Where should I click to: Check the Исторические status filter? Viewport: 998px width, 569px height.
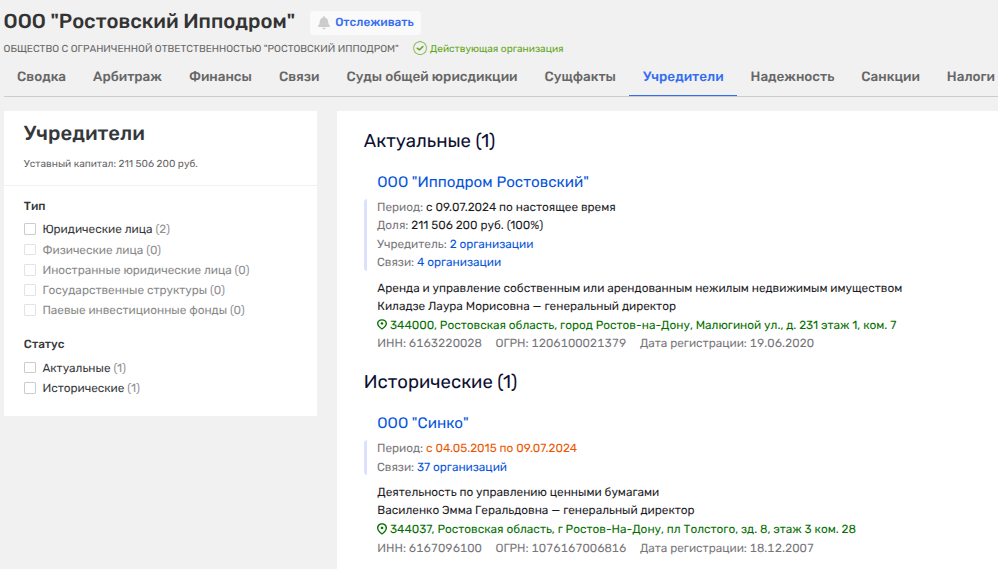click(x=30, y=388)
